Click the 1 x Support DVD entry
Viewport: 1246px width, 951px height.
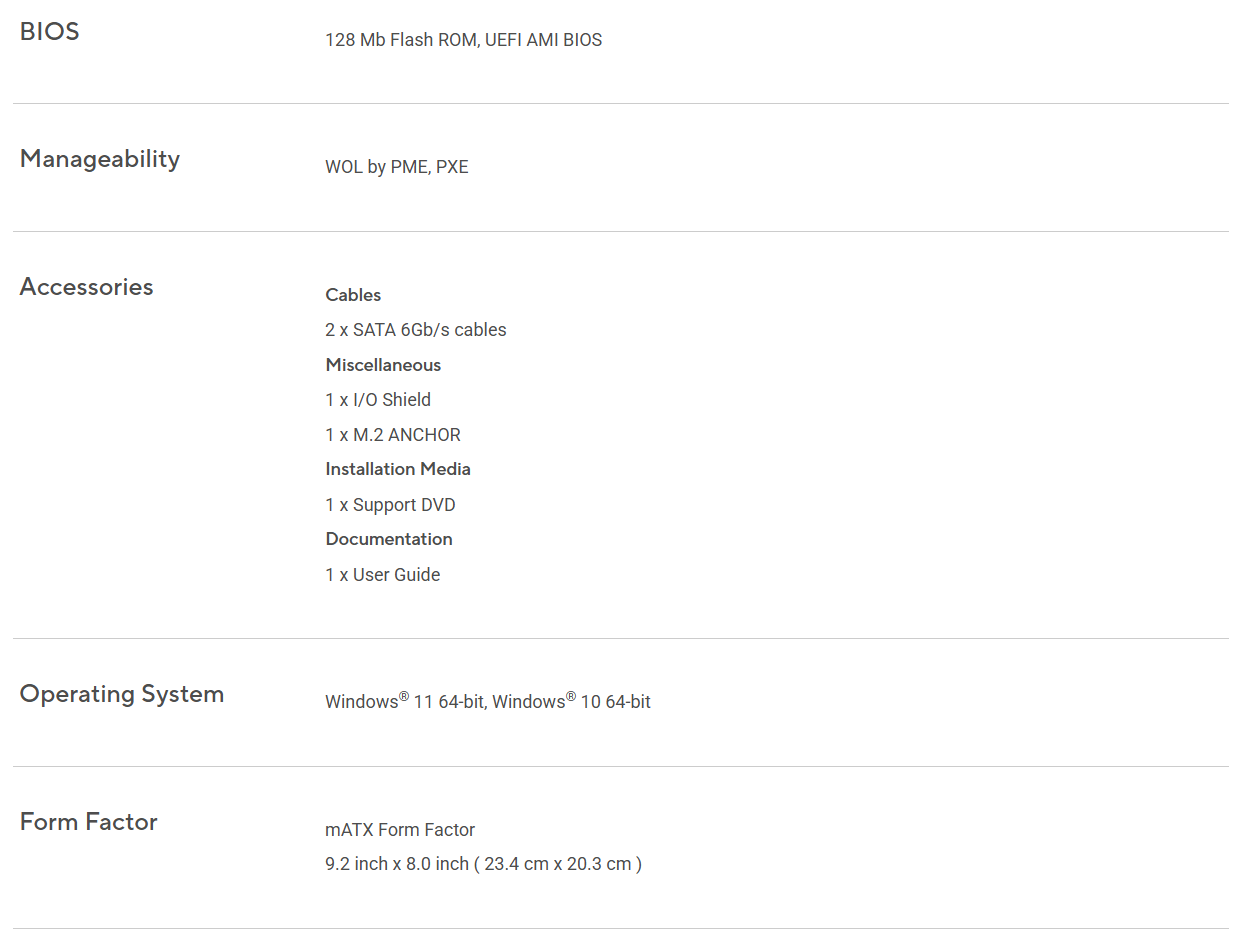[390, 505]
